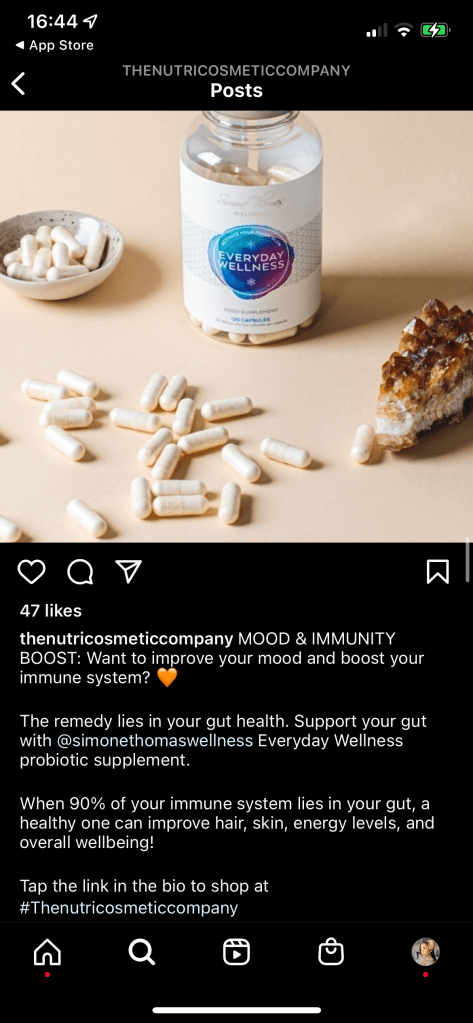Image resolution: width=473 pixels, height=1023 pixels.
Task: Go to the Home feed tab
Action: [x=48, y=953]
